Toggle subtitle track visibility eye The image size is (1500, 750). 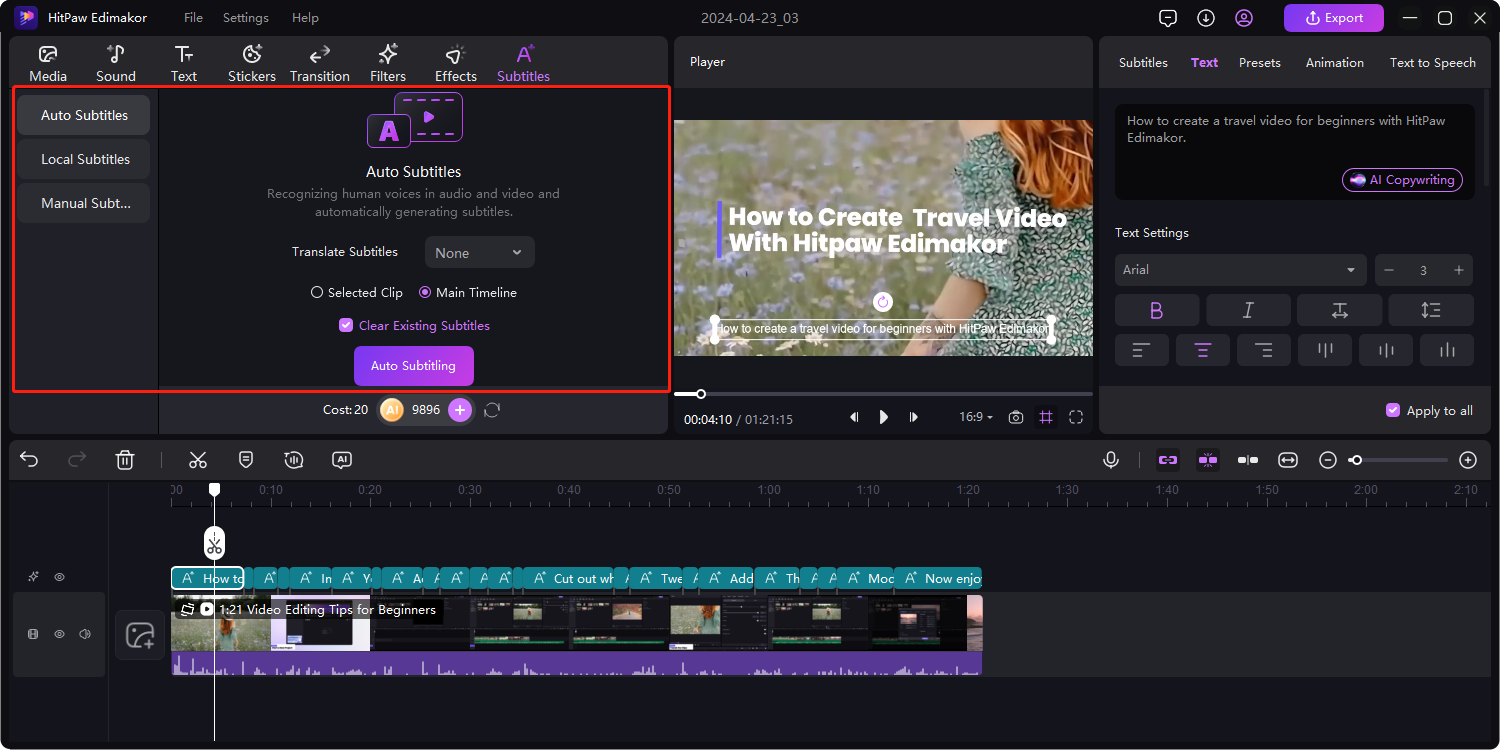59,577
